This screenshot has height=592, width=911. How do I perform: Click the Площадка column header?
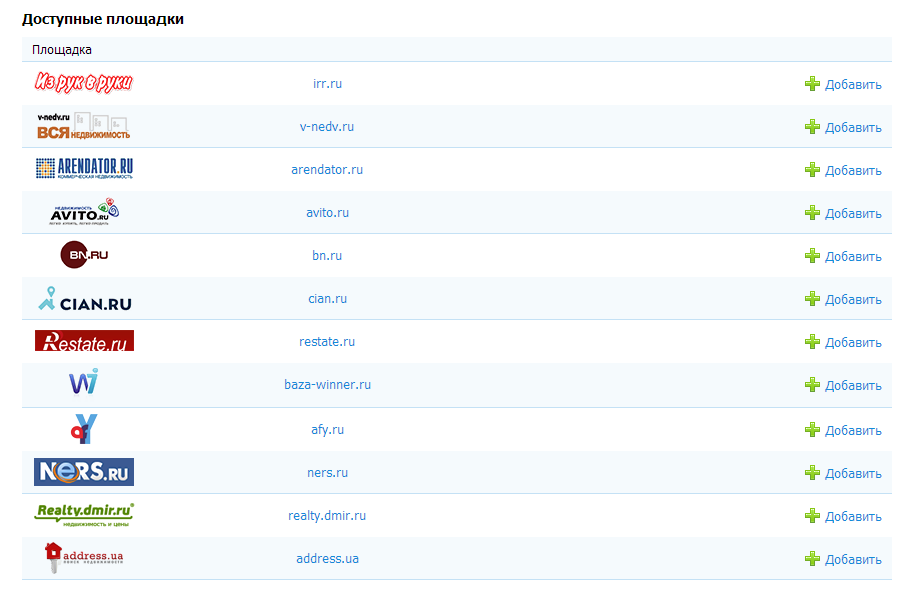point(62,50)
